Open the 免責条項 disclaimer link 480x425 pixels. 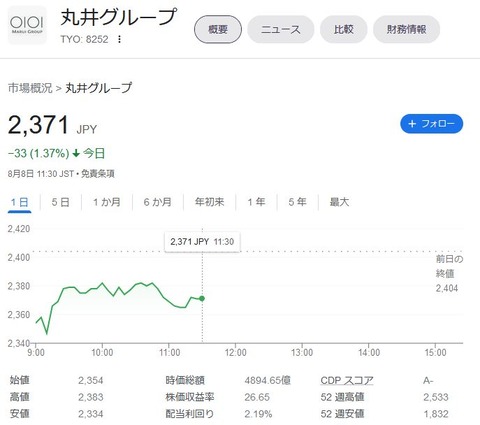pyautogui.click(x=98, y=174)
